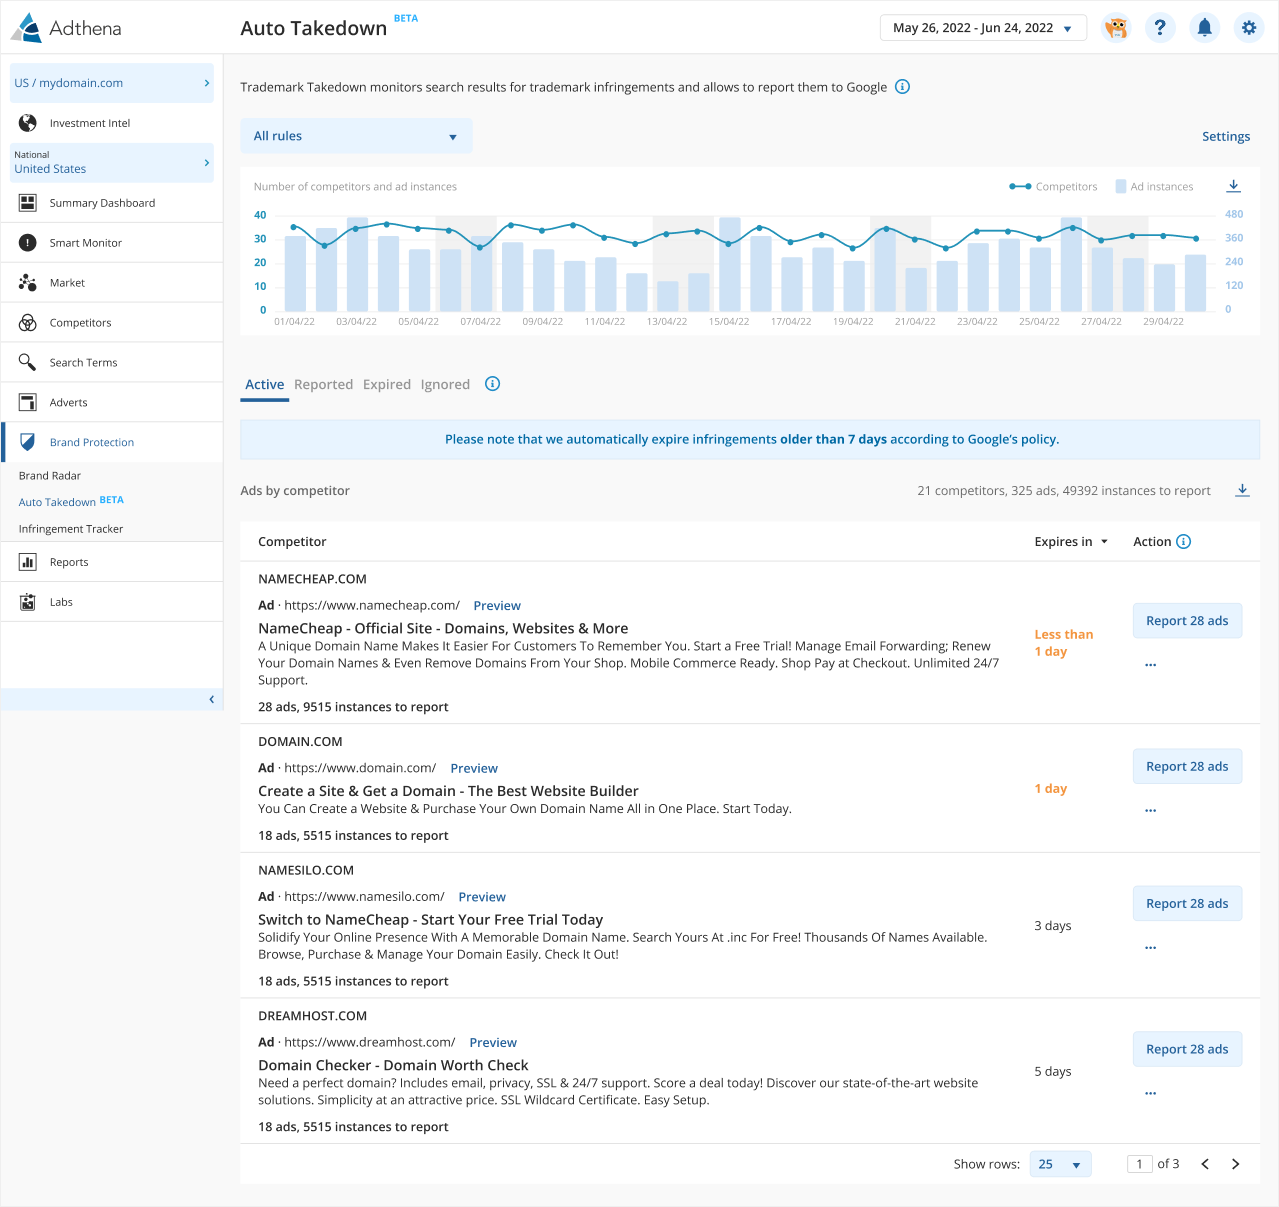Download the competitors chart data
Viewport: 1279px width, 1207px height.
(1233, 186)
